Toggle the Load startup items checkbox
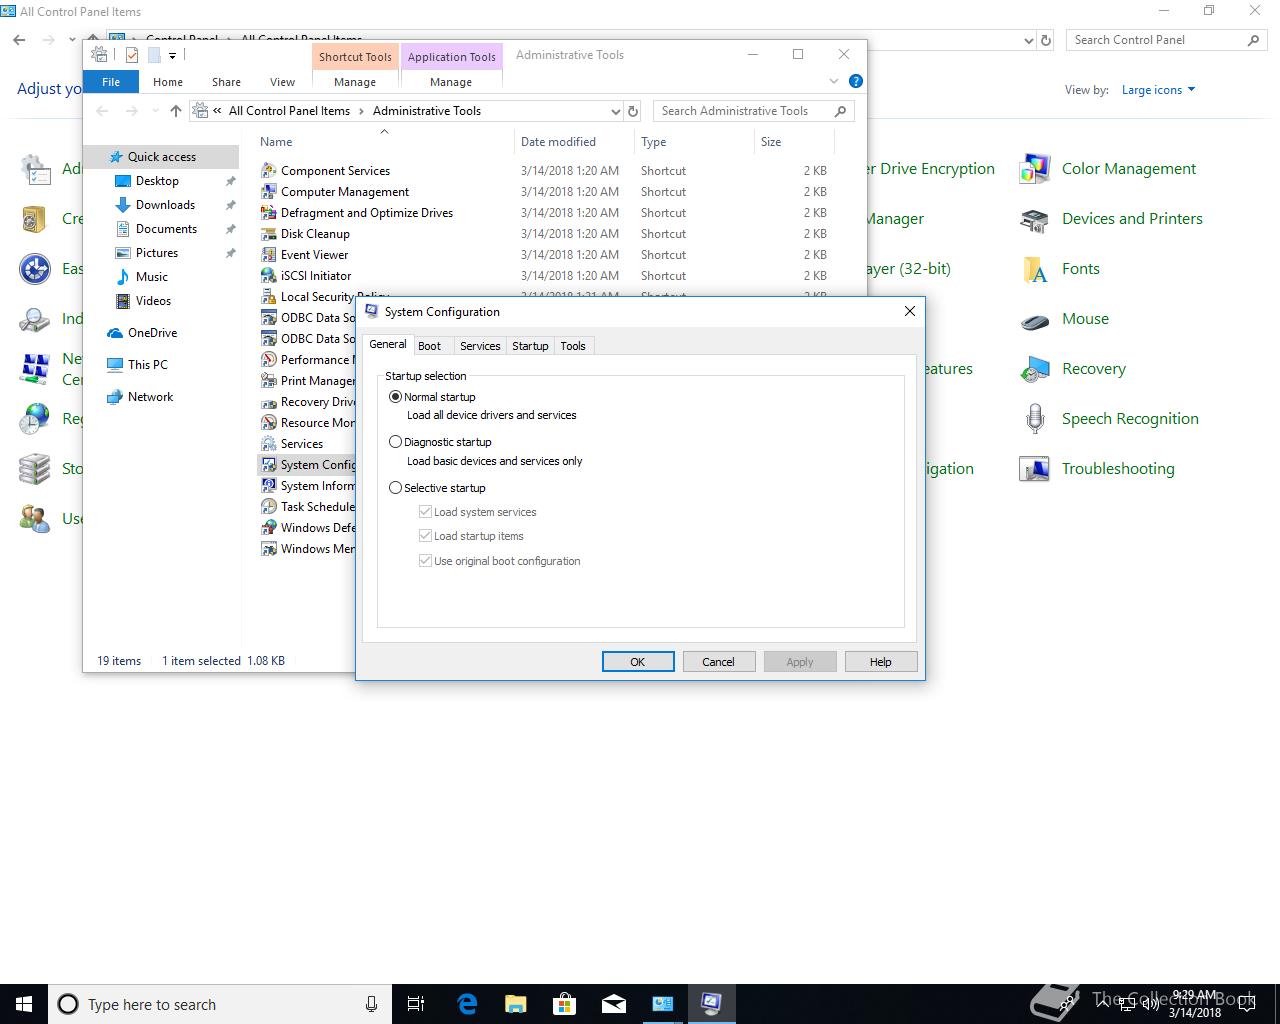This screenshot has width=1280, height=1024. (x=426, y=536)
